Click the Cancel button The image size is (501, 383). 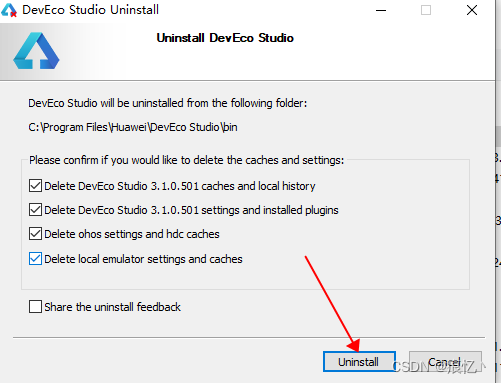[445, 362]
